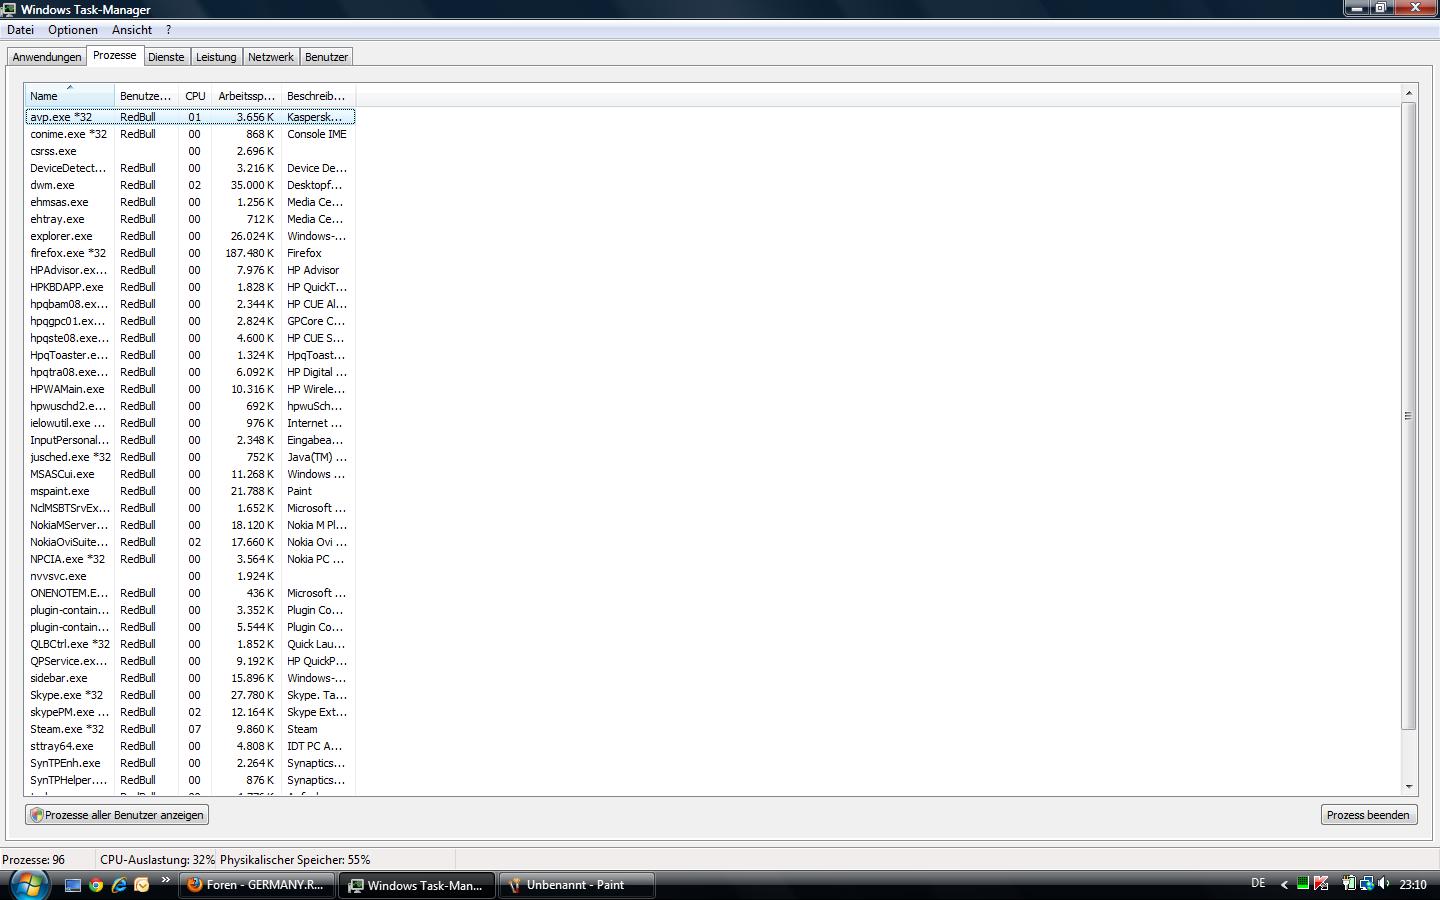
Task: Select firefox.exe *32 process
Action: [x=190, y=253]
